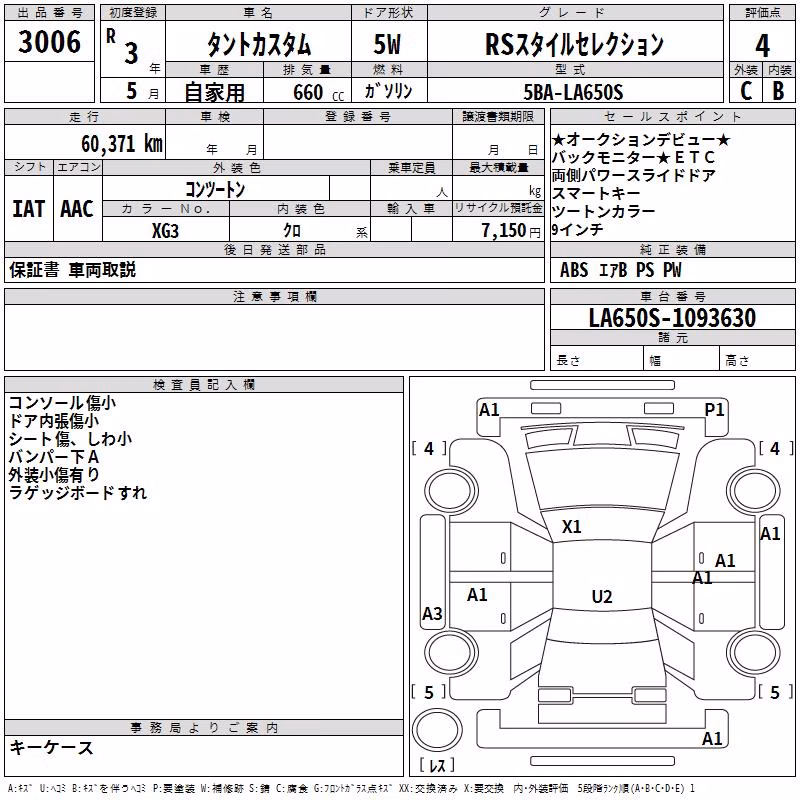Click the 幅 dimension cell
800x800 pixels.
[681, 358]
